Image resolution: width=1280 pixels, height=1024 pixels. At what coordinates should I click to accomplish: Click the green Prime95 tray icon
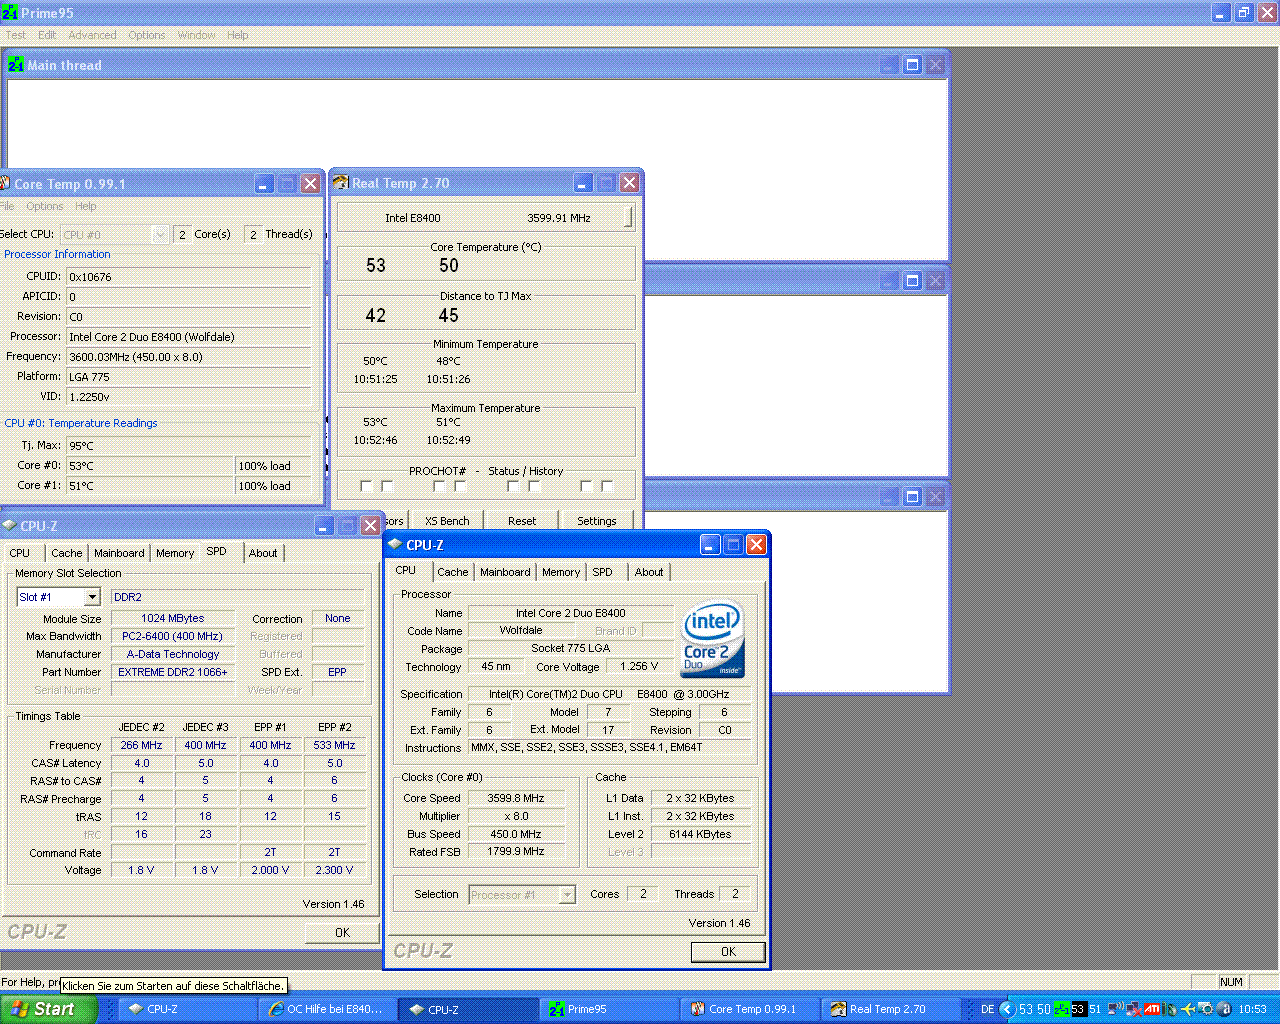point(1062,1009)
